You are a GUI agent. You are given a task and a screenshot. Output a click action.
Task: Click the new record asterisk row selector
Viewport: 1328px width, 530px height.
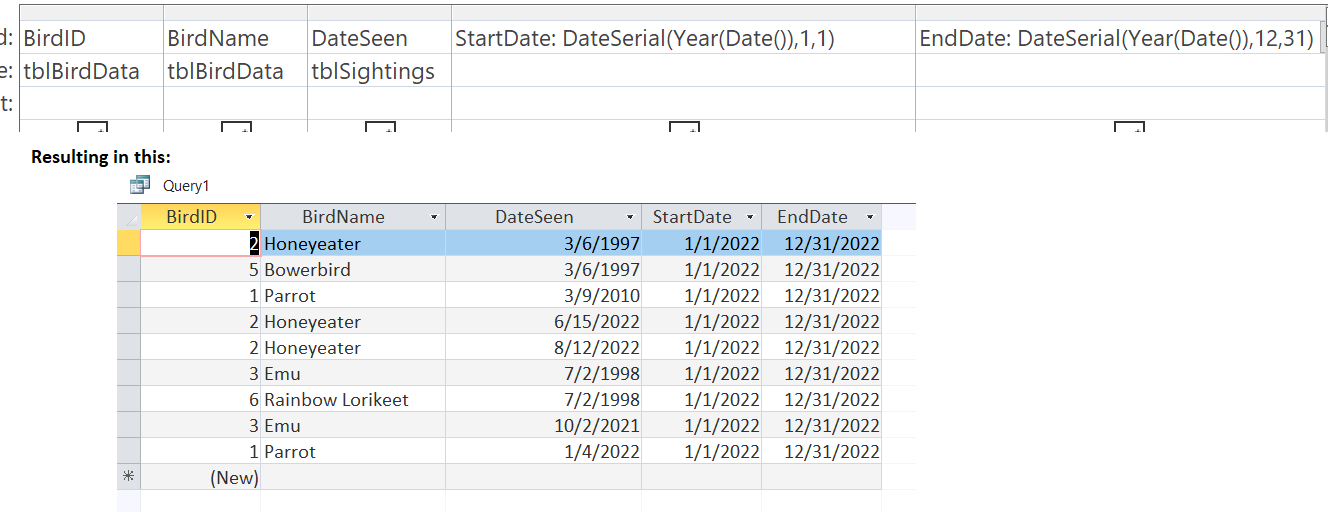(129, 477)
